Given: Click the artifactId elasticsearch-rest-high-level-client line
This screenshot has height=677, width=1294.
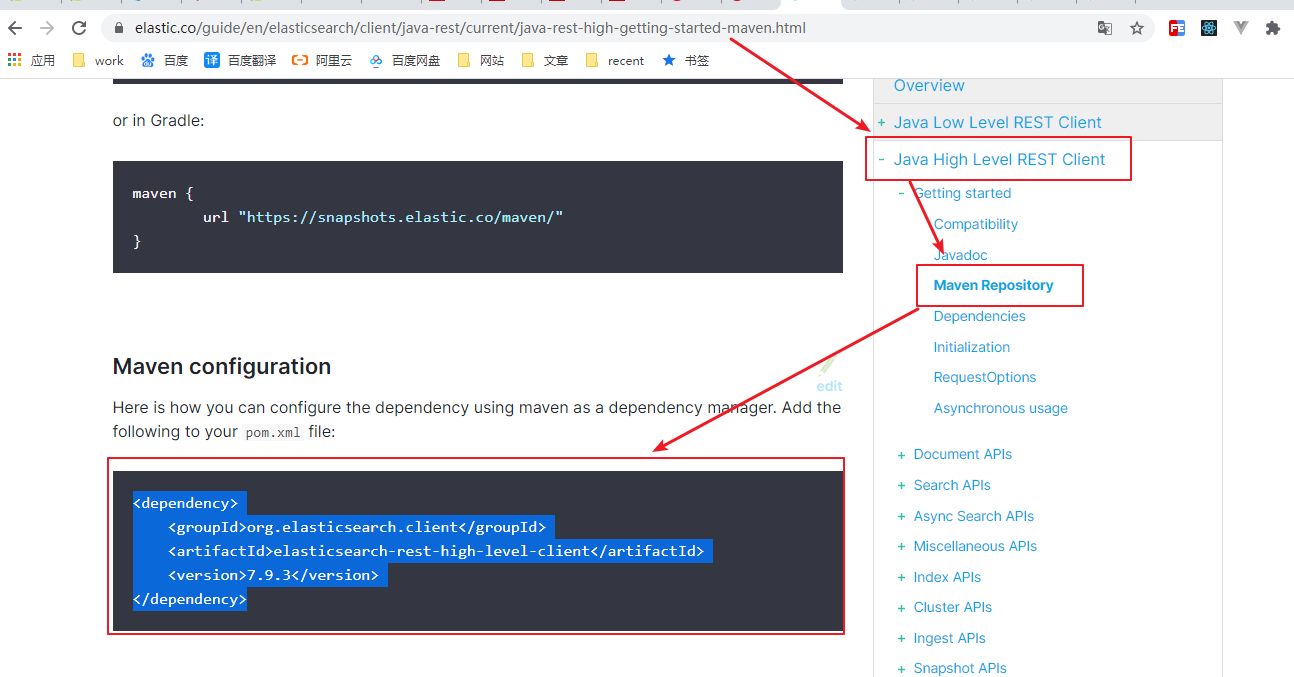Looking at the screenshot, I should (436, 551).
